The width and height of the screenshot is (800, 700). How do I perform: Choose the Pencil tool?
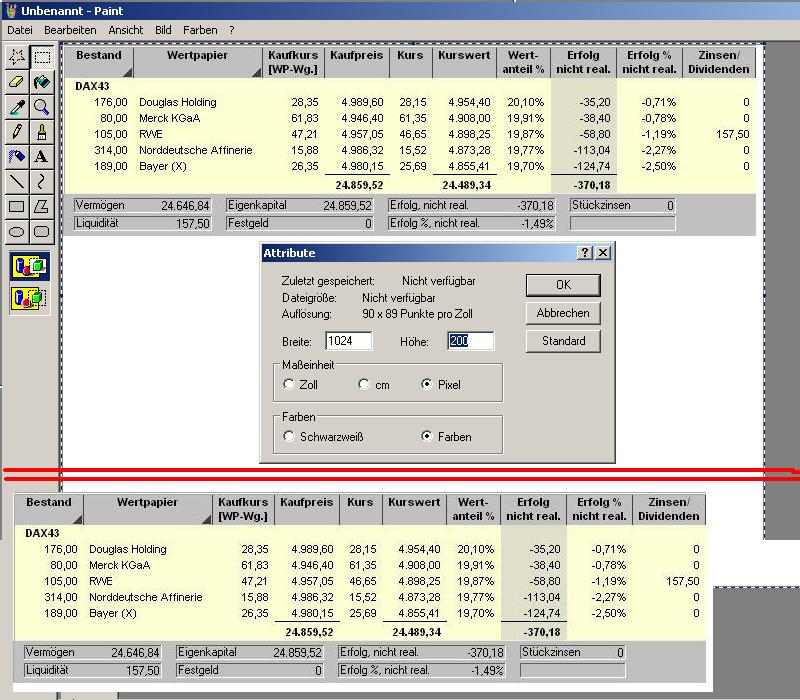(17, 131)
